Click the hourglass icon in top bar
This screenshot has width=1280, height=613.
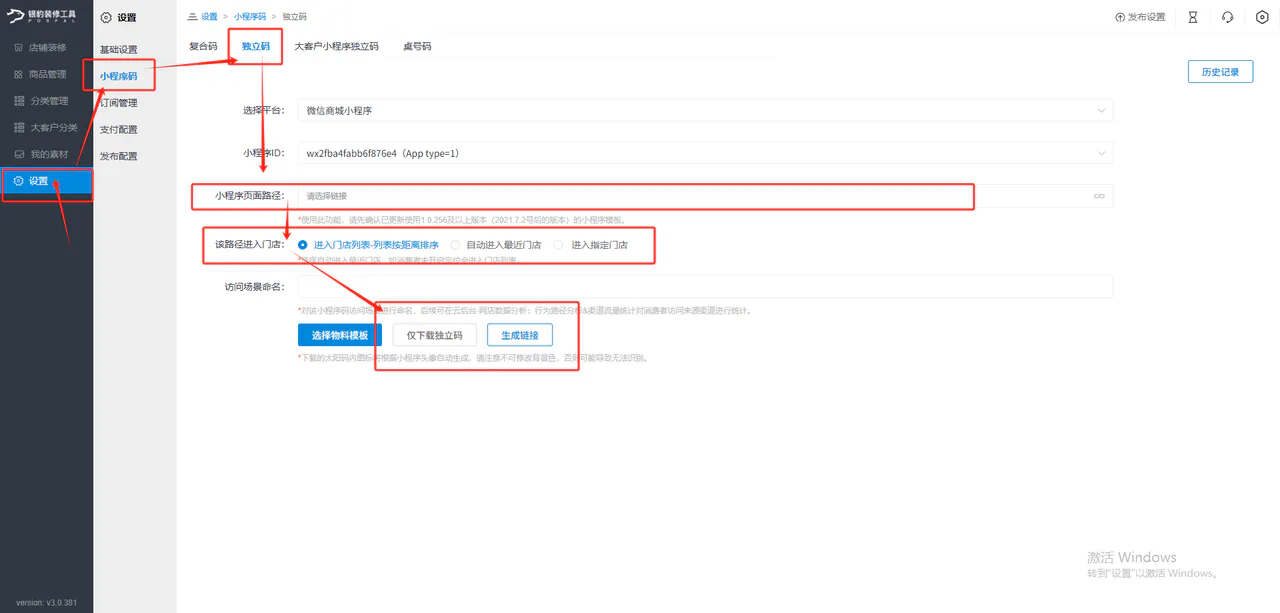(x=1193, y=17)
